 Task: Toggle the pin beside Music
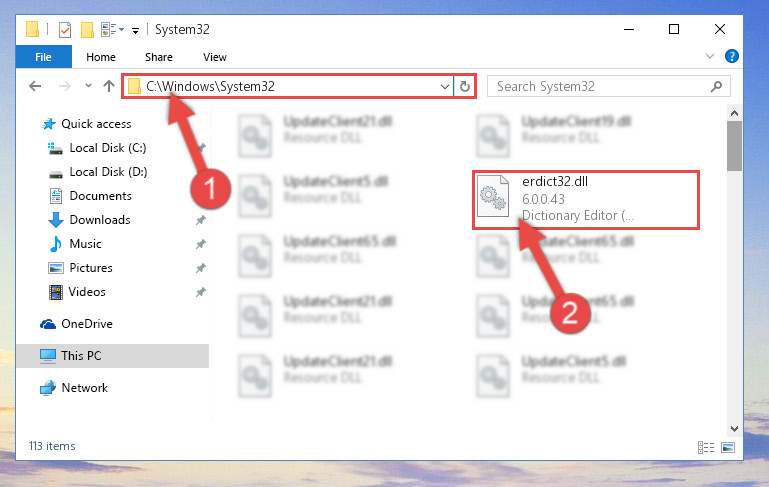click(x=201, y=244)
